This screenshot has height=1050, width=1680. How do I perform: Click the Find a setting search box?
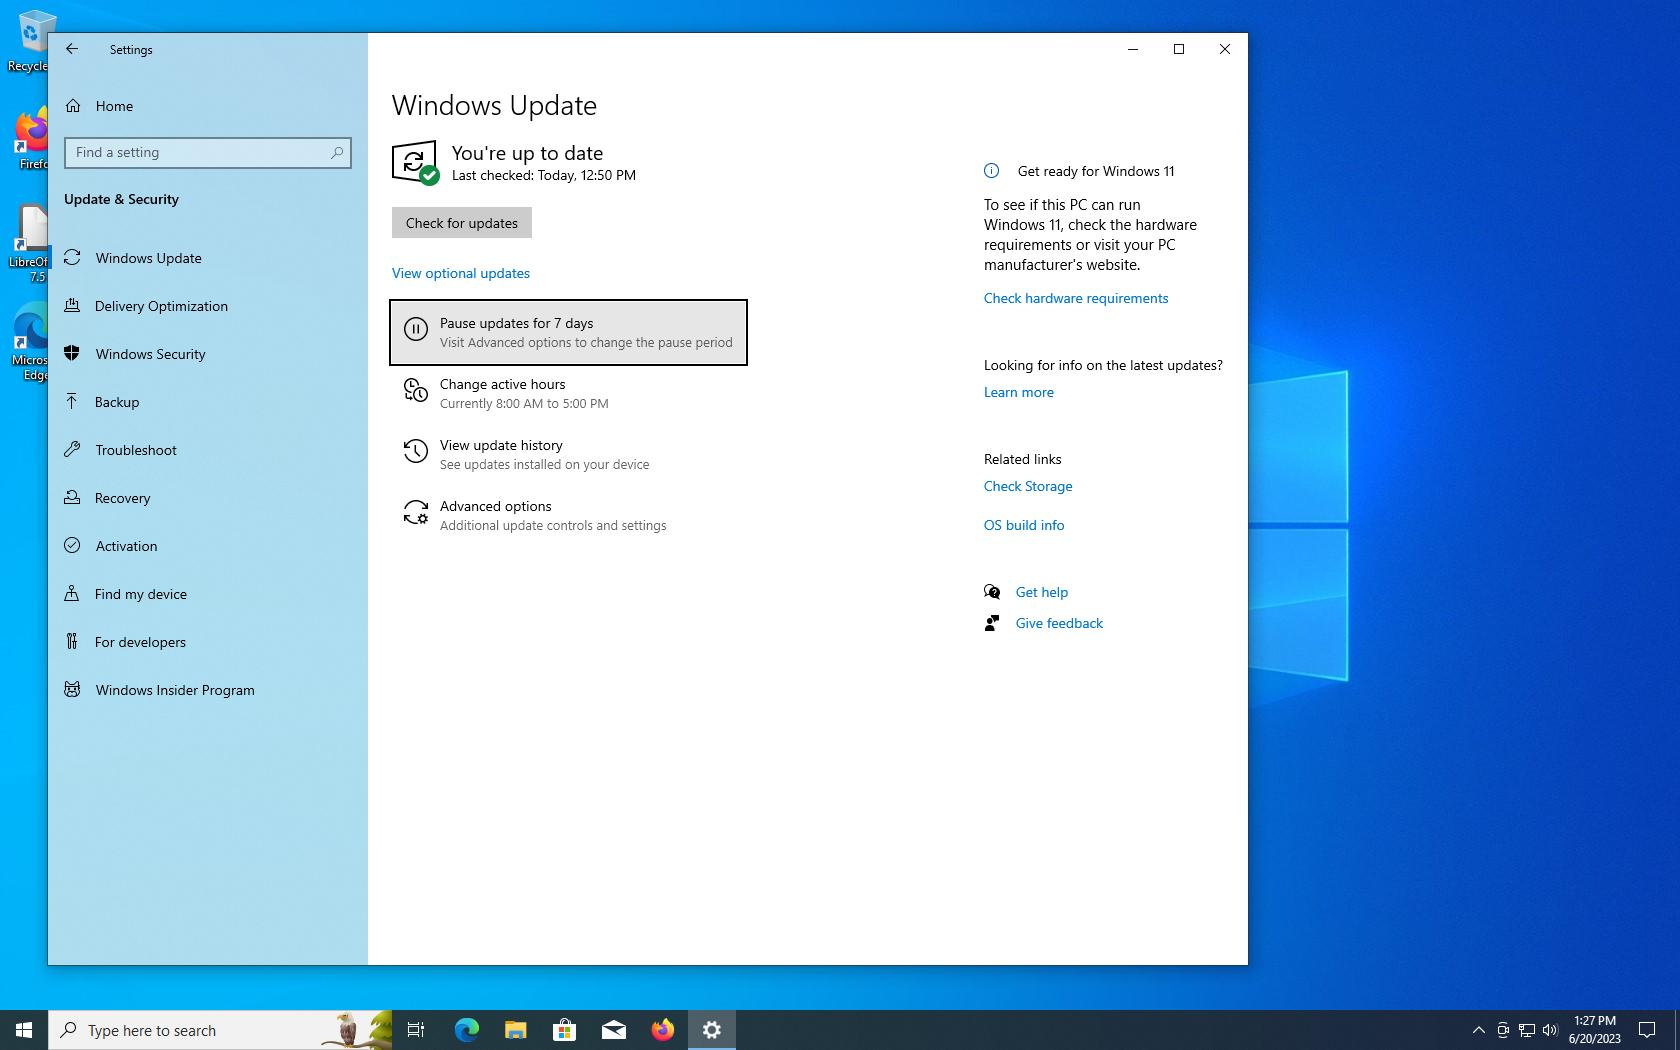tap(200, 152)
